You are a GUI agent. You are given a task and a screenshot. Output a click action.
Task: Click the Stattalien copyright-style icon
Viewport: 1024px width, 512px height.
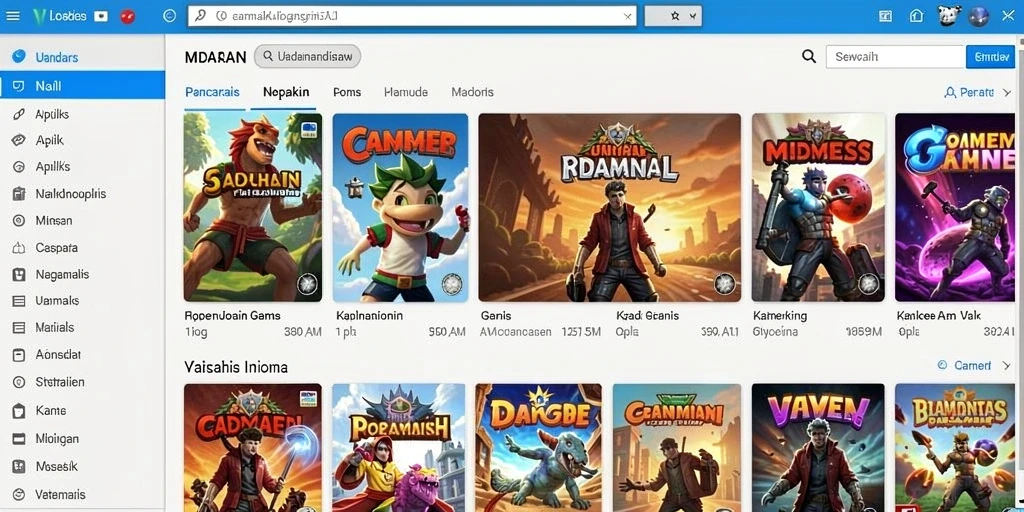point(18,383)
